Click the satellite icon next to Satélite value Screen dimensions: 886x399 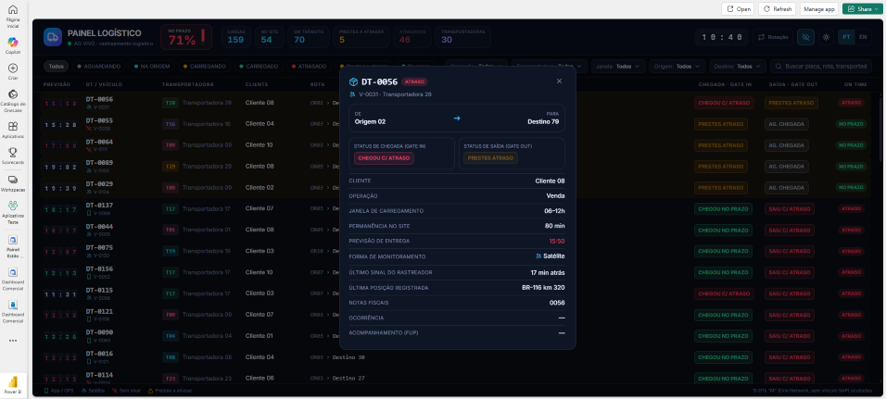tap(538, 256)
